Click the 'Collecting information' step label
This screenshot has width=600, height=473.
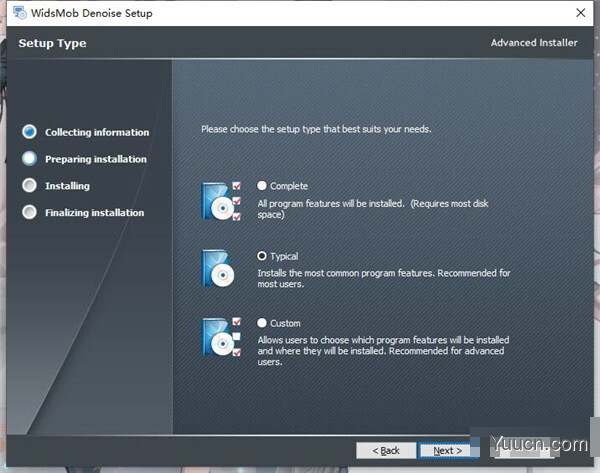(97, 132)
